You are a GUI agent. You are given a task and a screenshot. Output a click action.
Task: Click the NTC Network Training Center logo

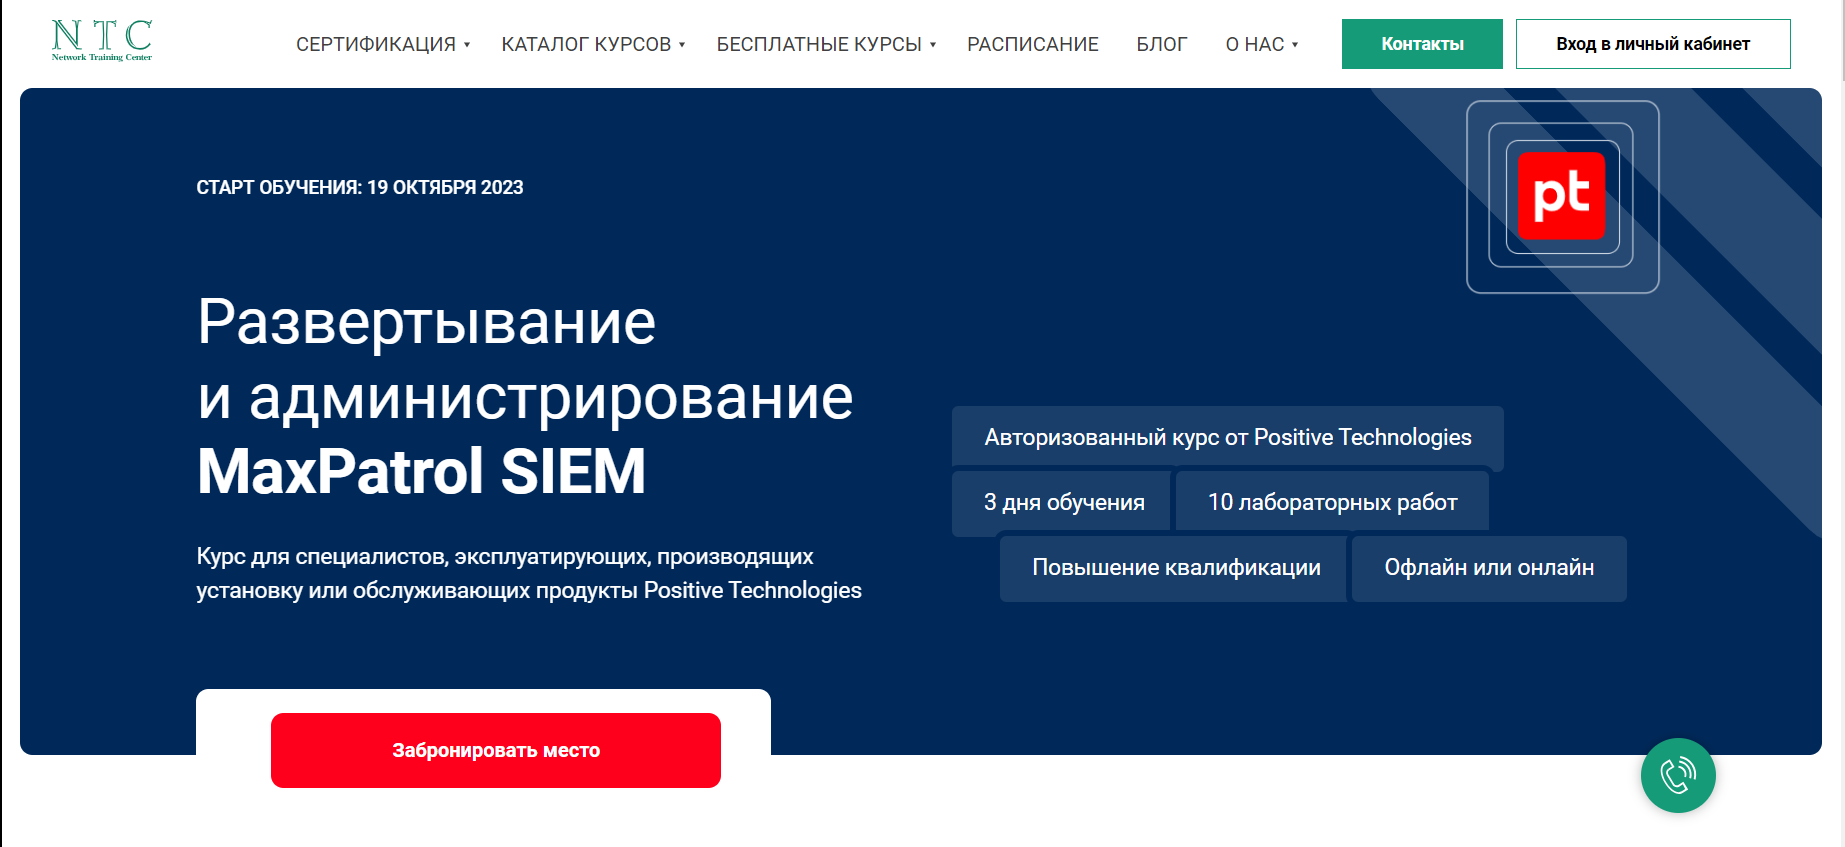click(x=102, y=41)
